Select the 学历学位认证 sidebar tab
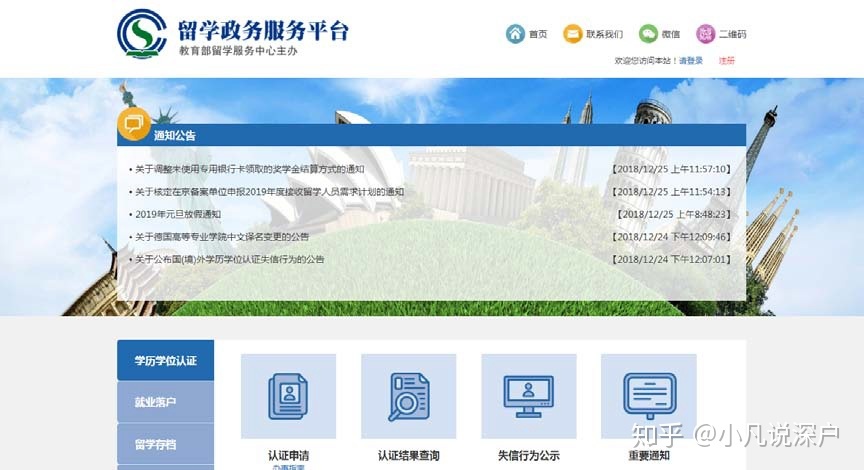The image size is (864, 470). 165,360
